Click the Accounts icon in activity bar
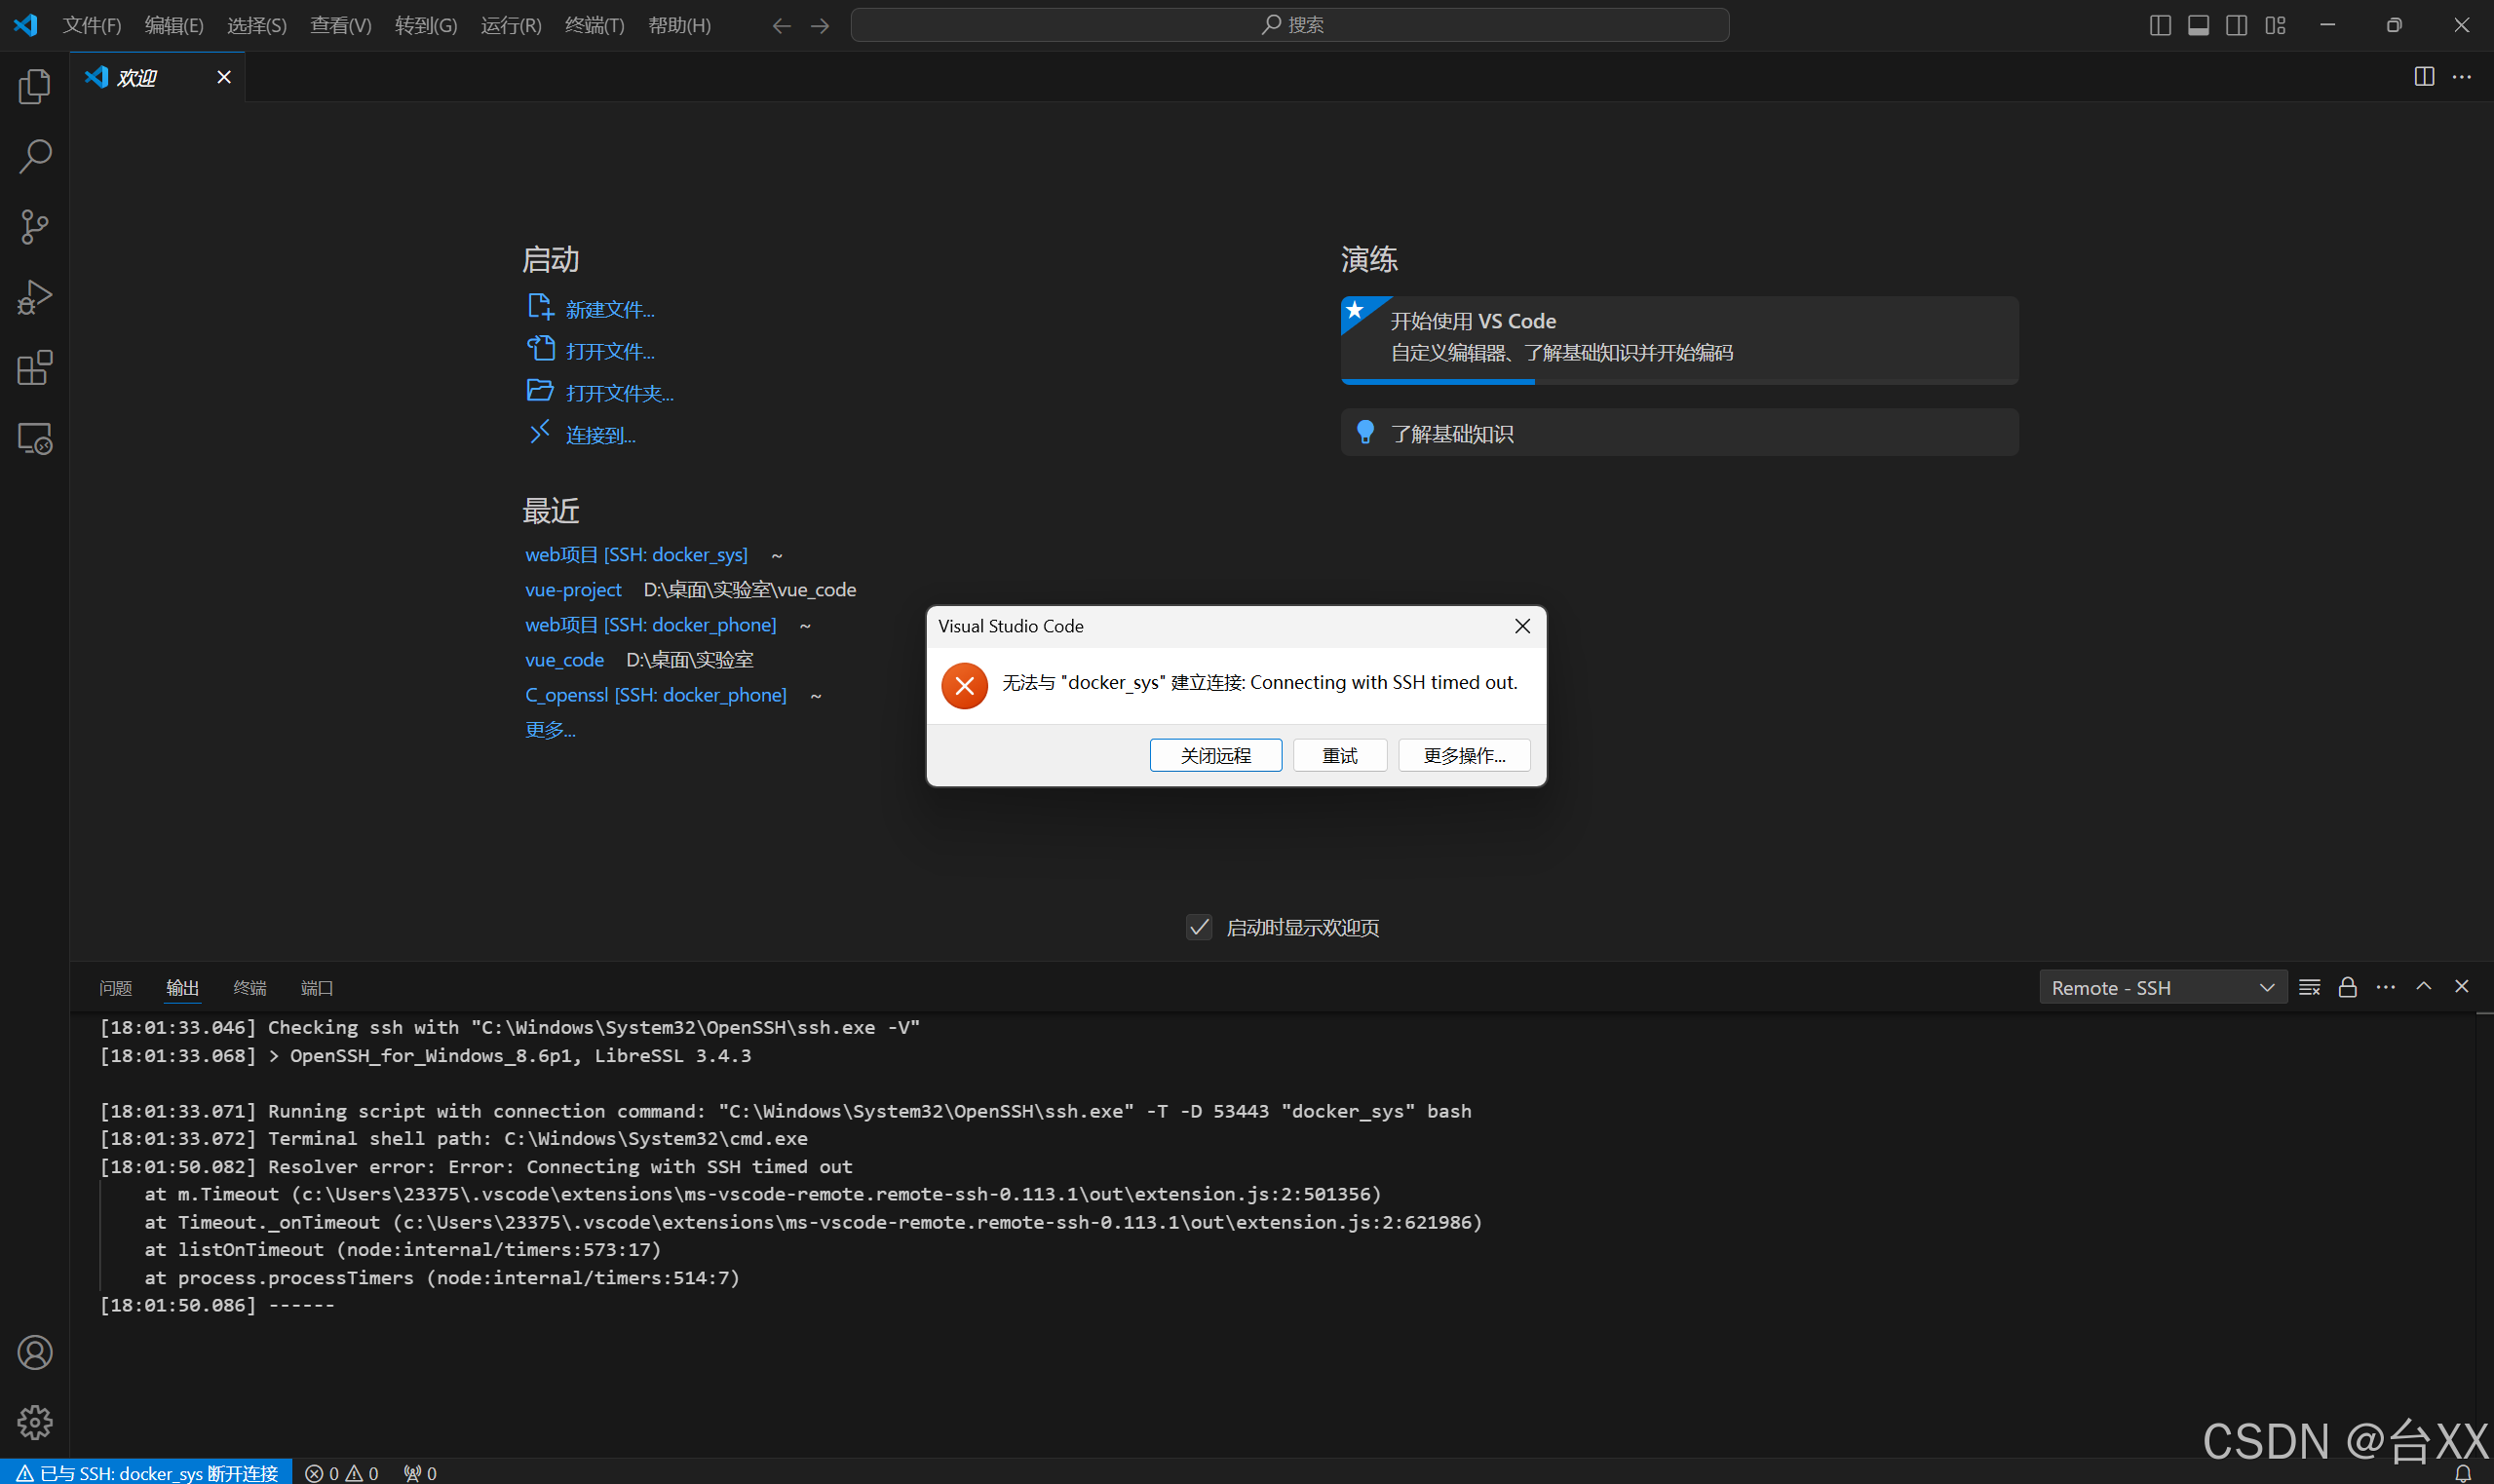The height and width of the screenshot is (1484, 2494). pyautogui.click(x=35, y=1352)
